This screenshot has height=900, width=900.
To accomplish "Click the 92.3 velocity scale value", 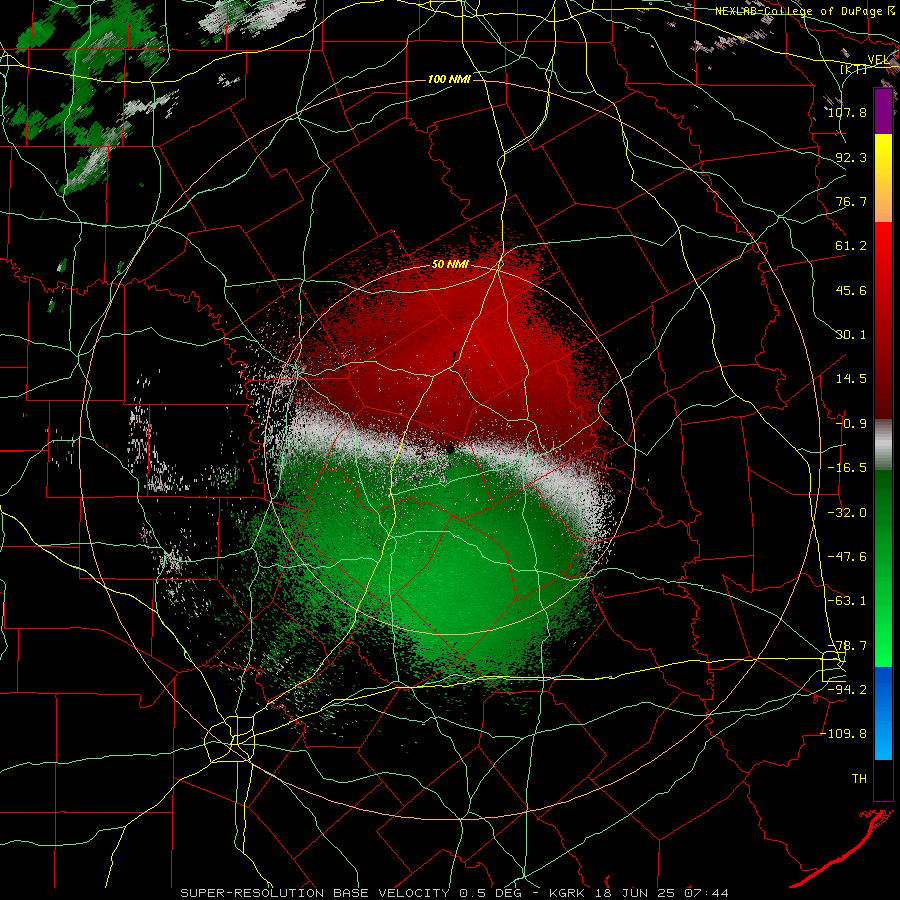I will (851, 157).
